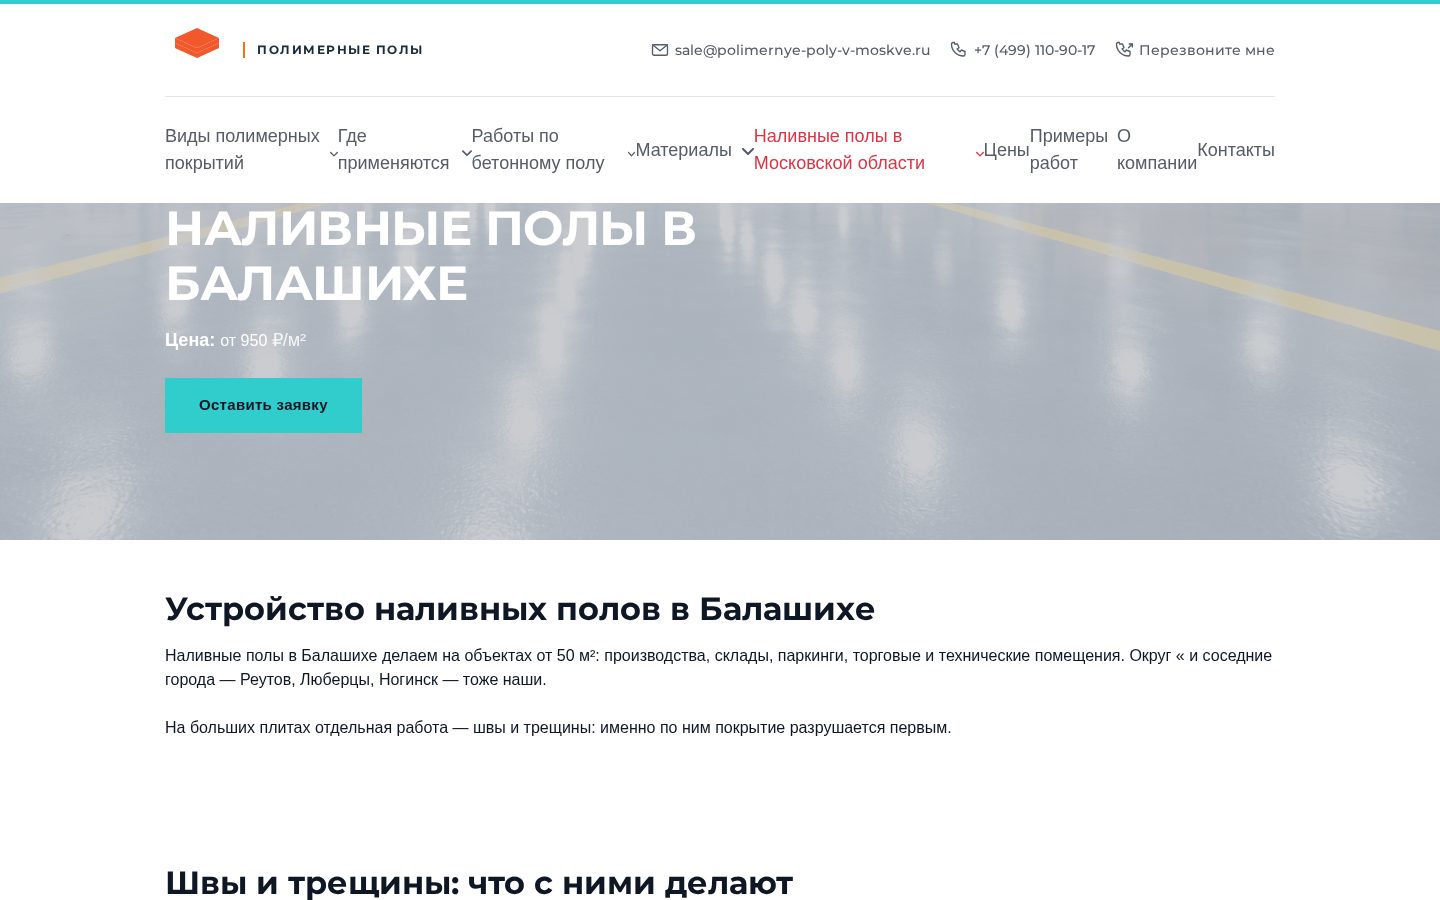Image resolution: width=1440 pixels, height=900 pixels.
Task: Click the heading Швы и трещины: что с ними делают
Action: pos(479,883)
